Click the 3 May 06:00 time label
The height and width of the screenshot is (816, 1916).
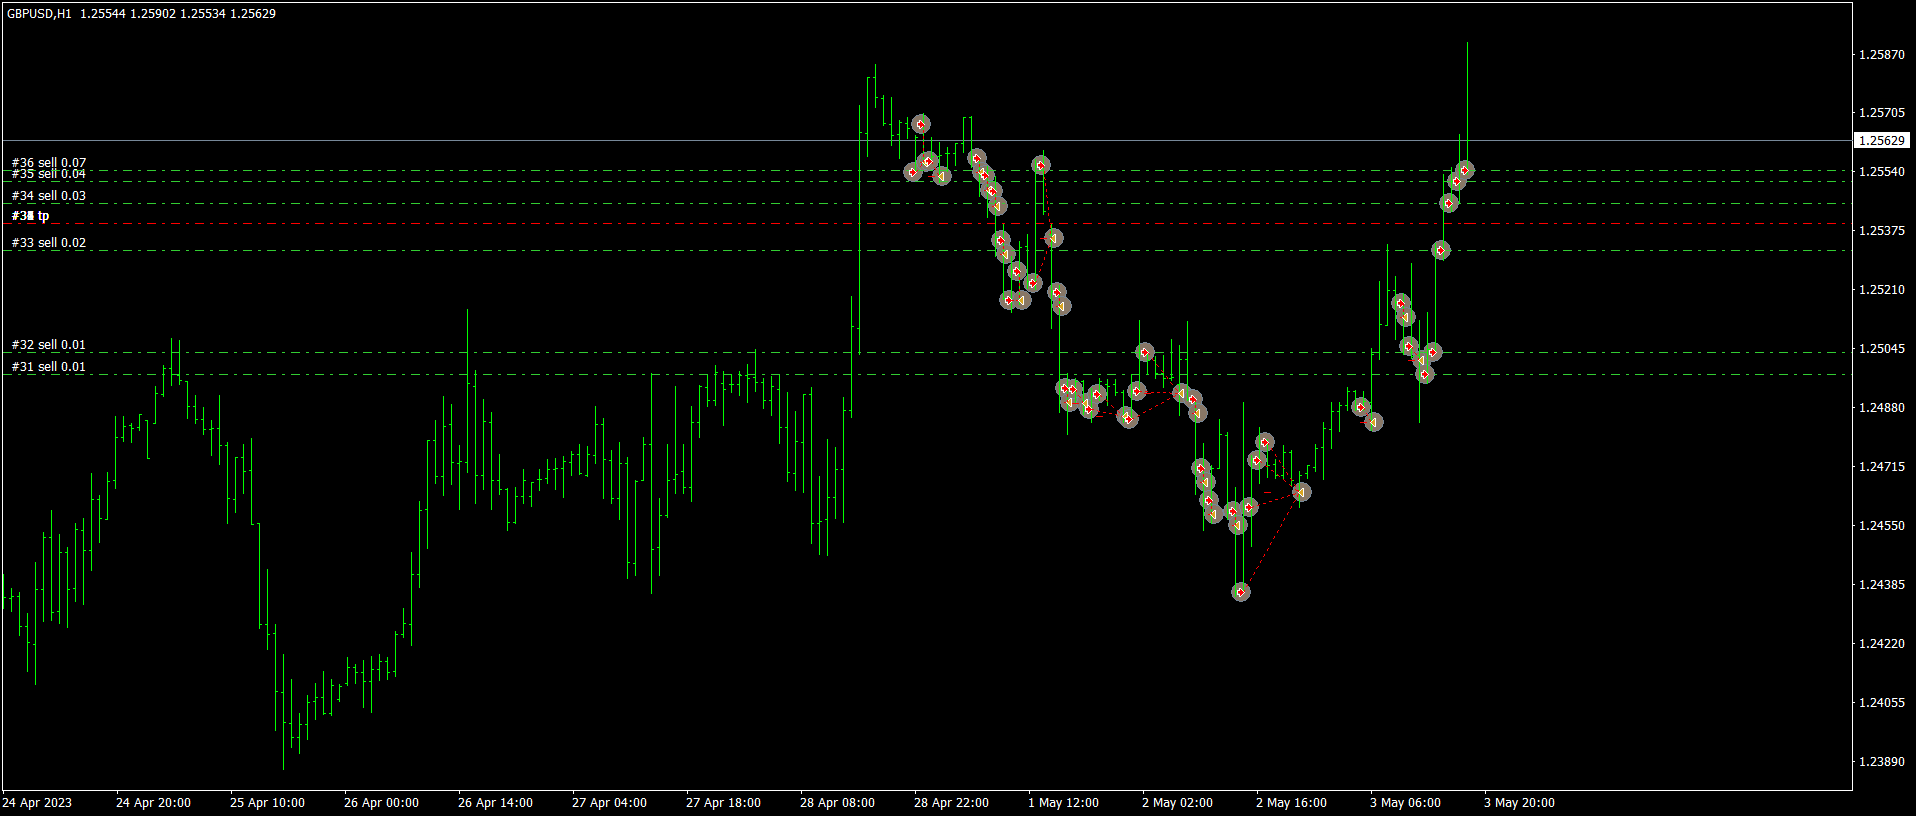point(1405,803)
